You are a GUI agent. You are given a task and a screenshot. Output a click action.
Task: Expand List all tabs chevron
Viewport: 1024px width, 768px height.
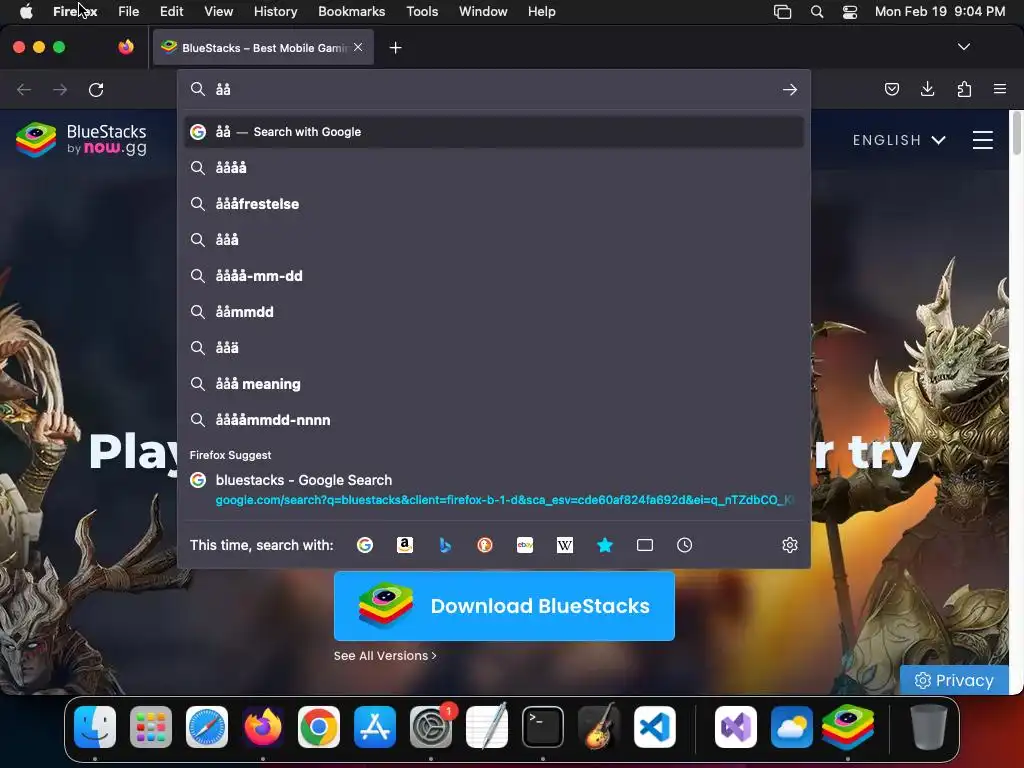click(964, 47)
